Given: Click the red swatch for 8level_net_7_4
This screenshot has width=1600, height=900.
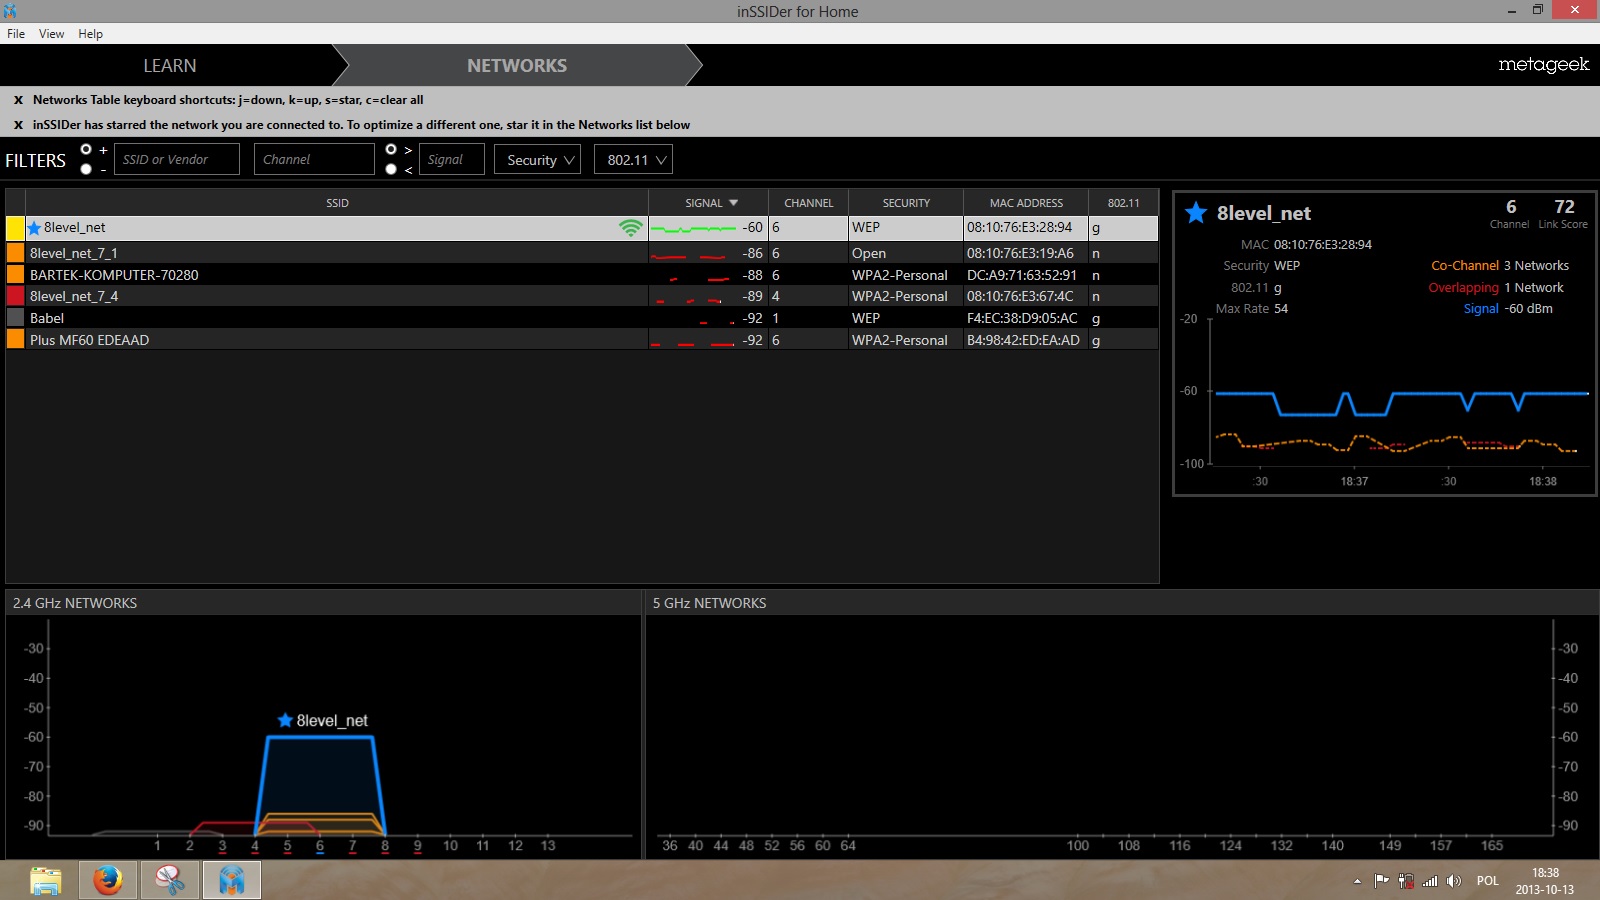Looking at the screenshot, I should click(15, 296).
